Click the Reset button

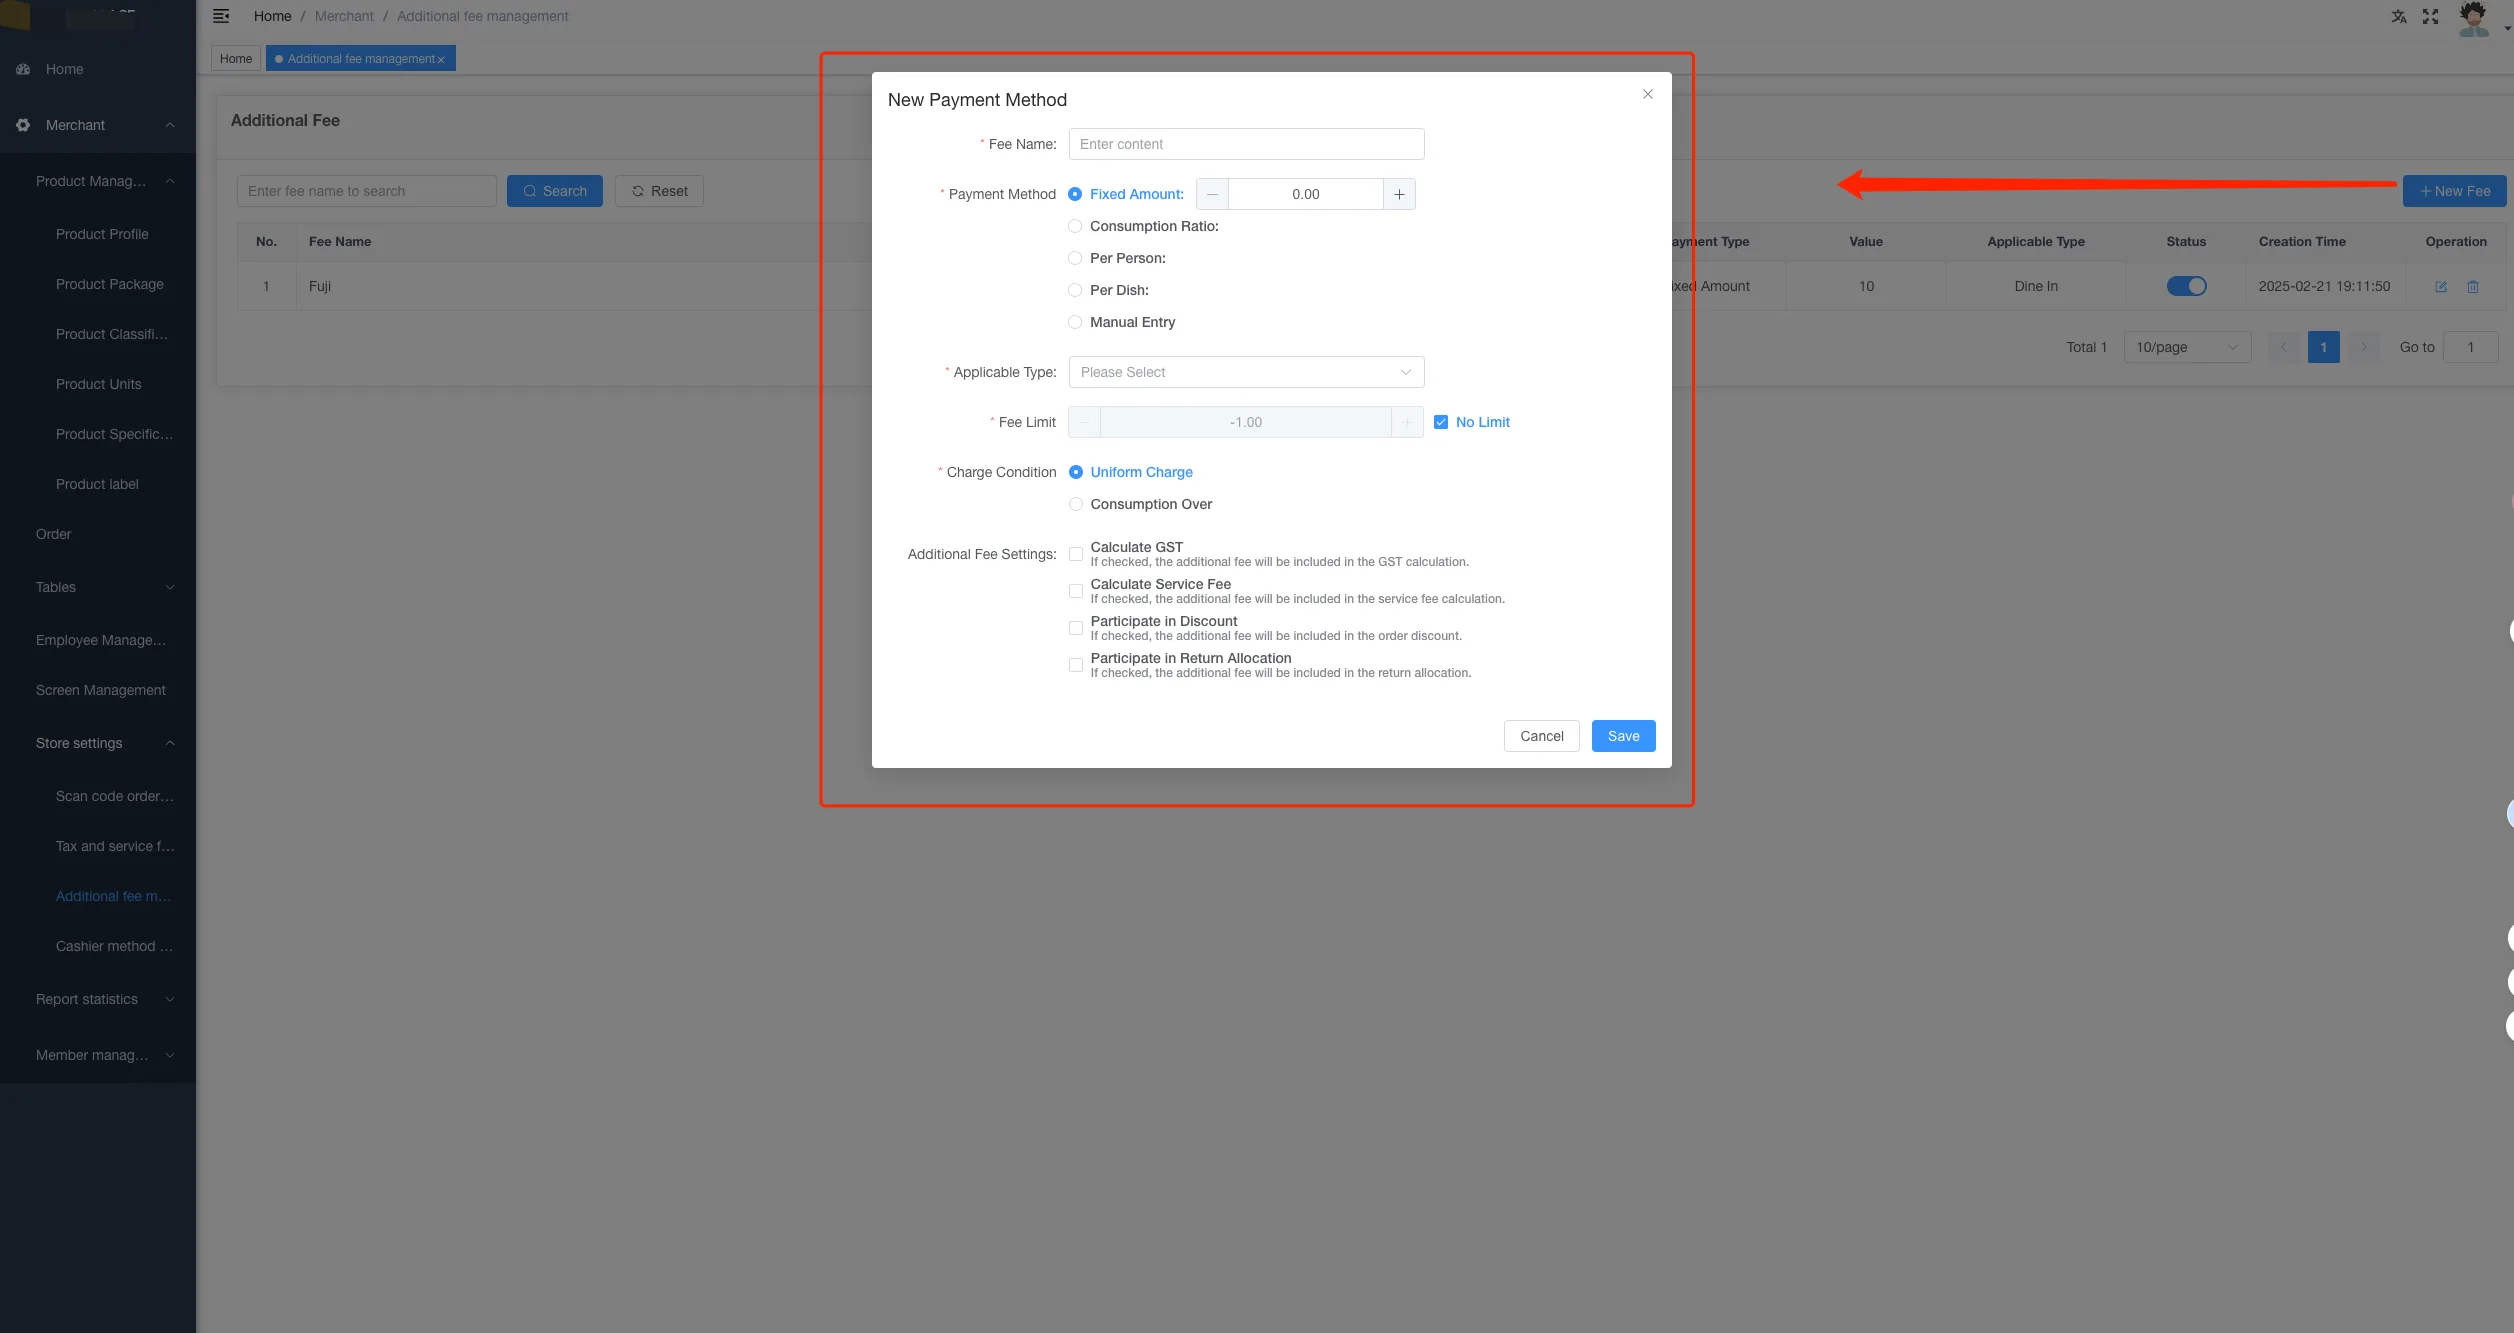click(x=659, y=191)
